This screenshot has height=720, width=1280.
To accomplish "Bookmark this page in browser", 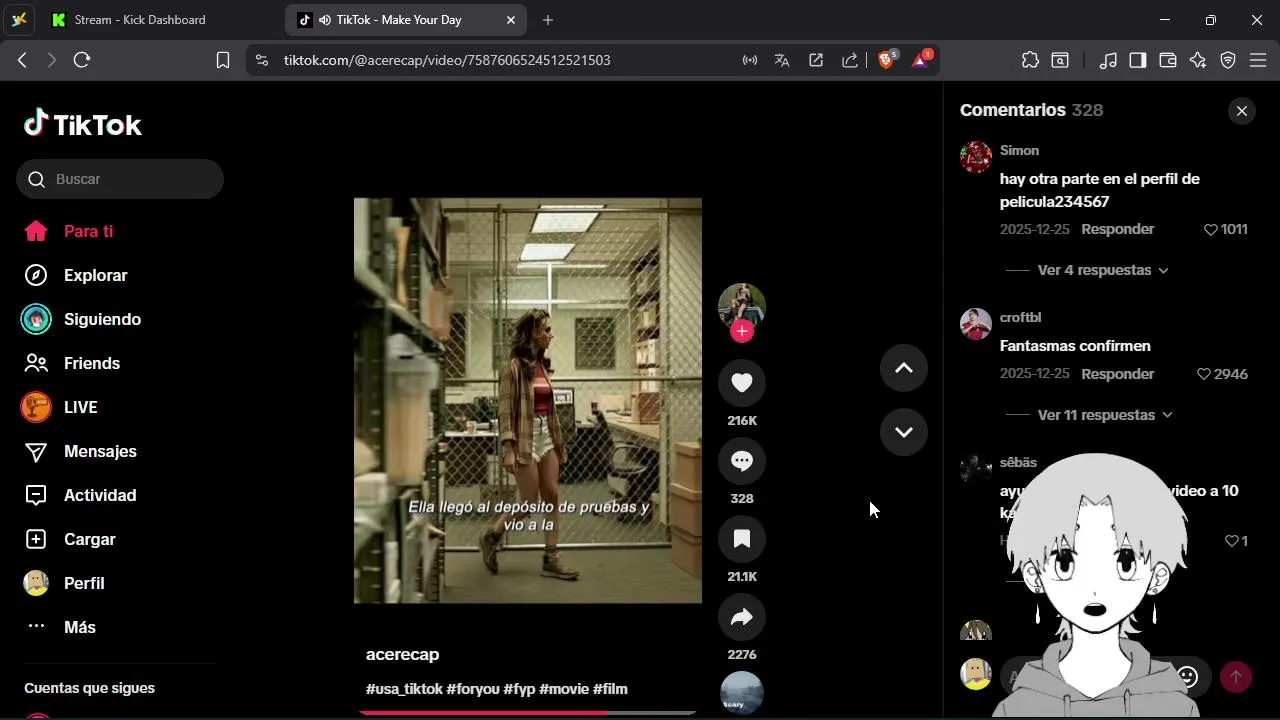I will click(223, 60).
